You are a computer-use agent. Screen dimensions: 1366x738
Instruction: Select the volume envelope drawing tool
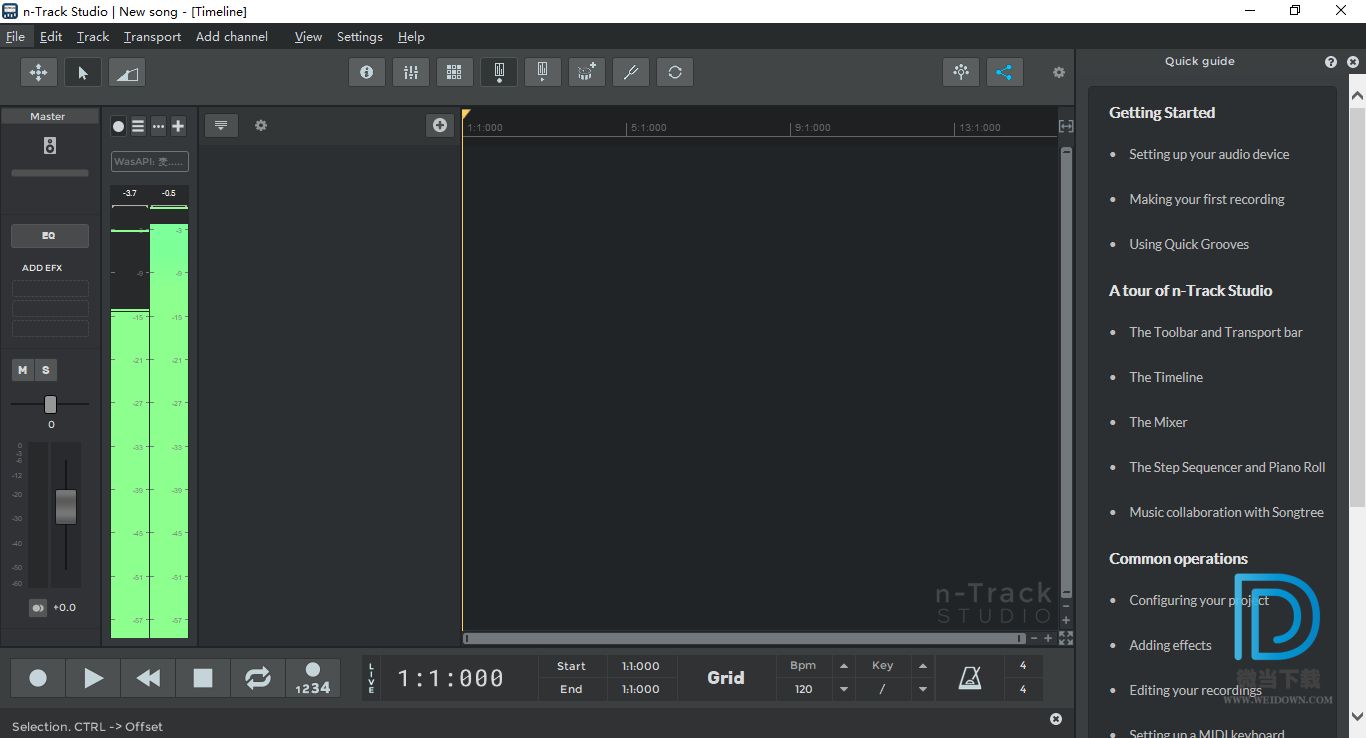pos(127,72)
